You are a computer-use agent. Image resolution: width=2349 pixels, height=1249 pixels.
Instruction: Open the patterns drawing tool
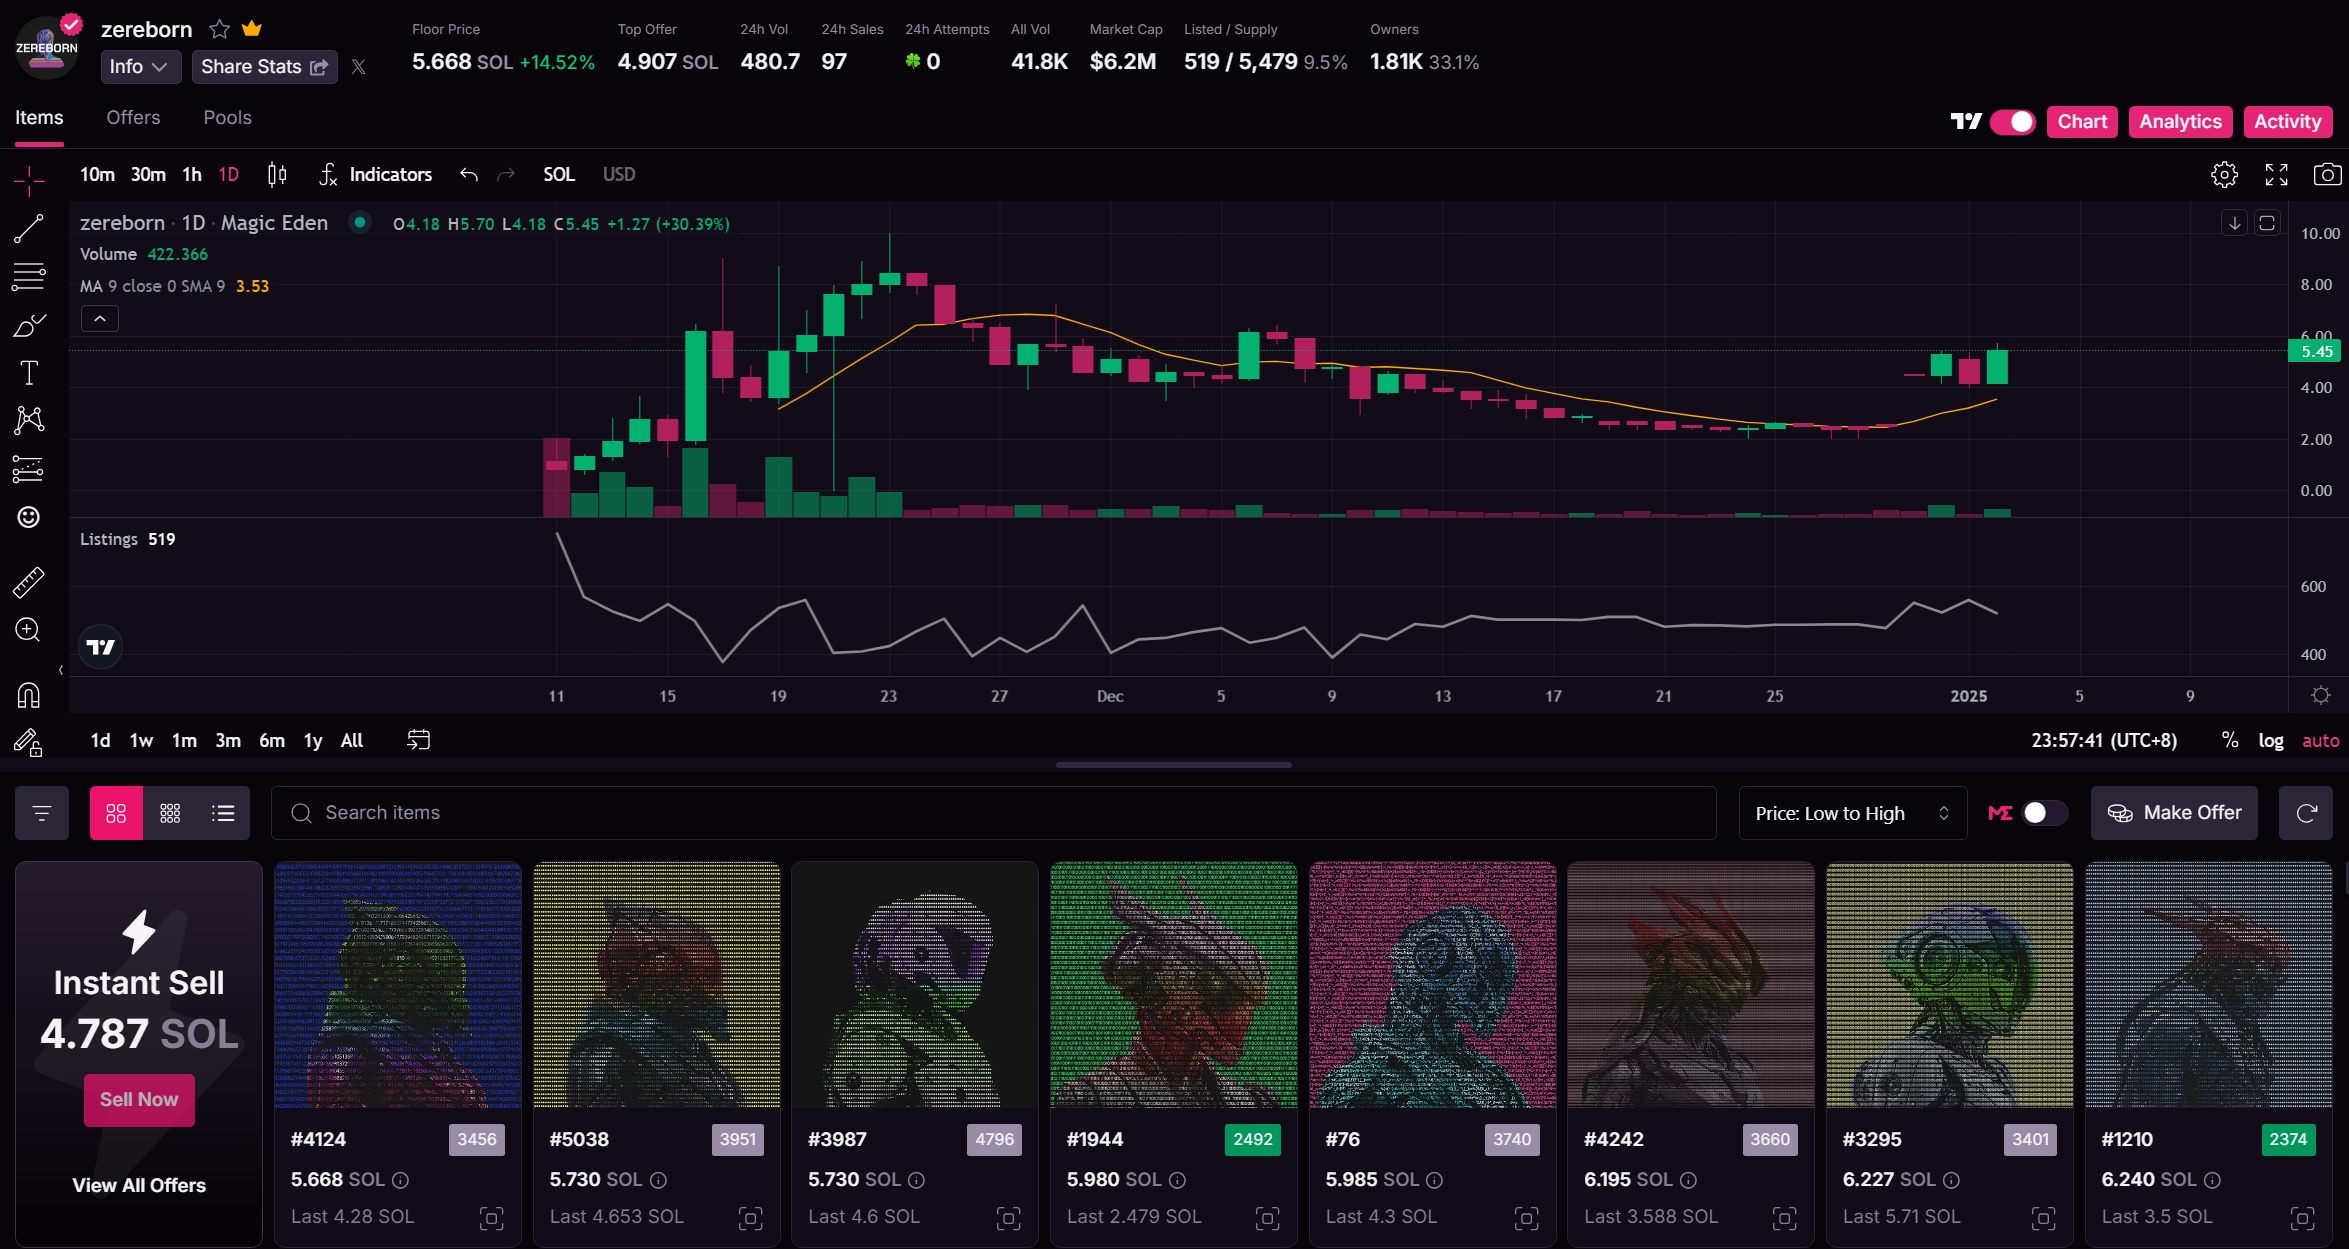coord(29,420)
